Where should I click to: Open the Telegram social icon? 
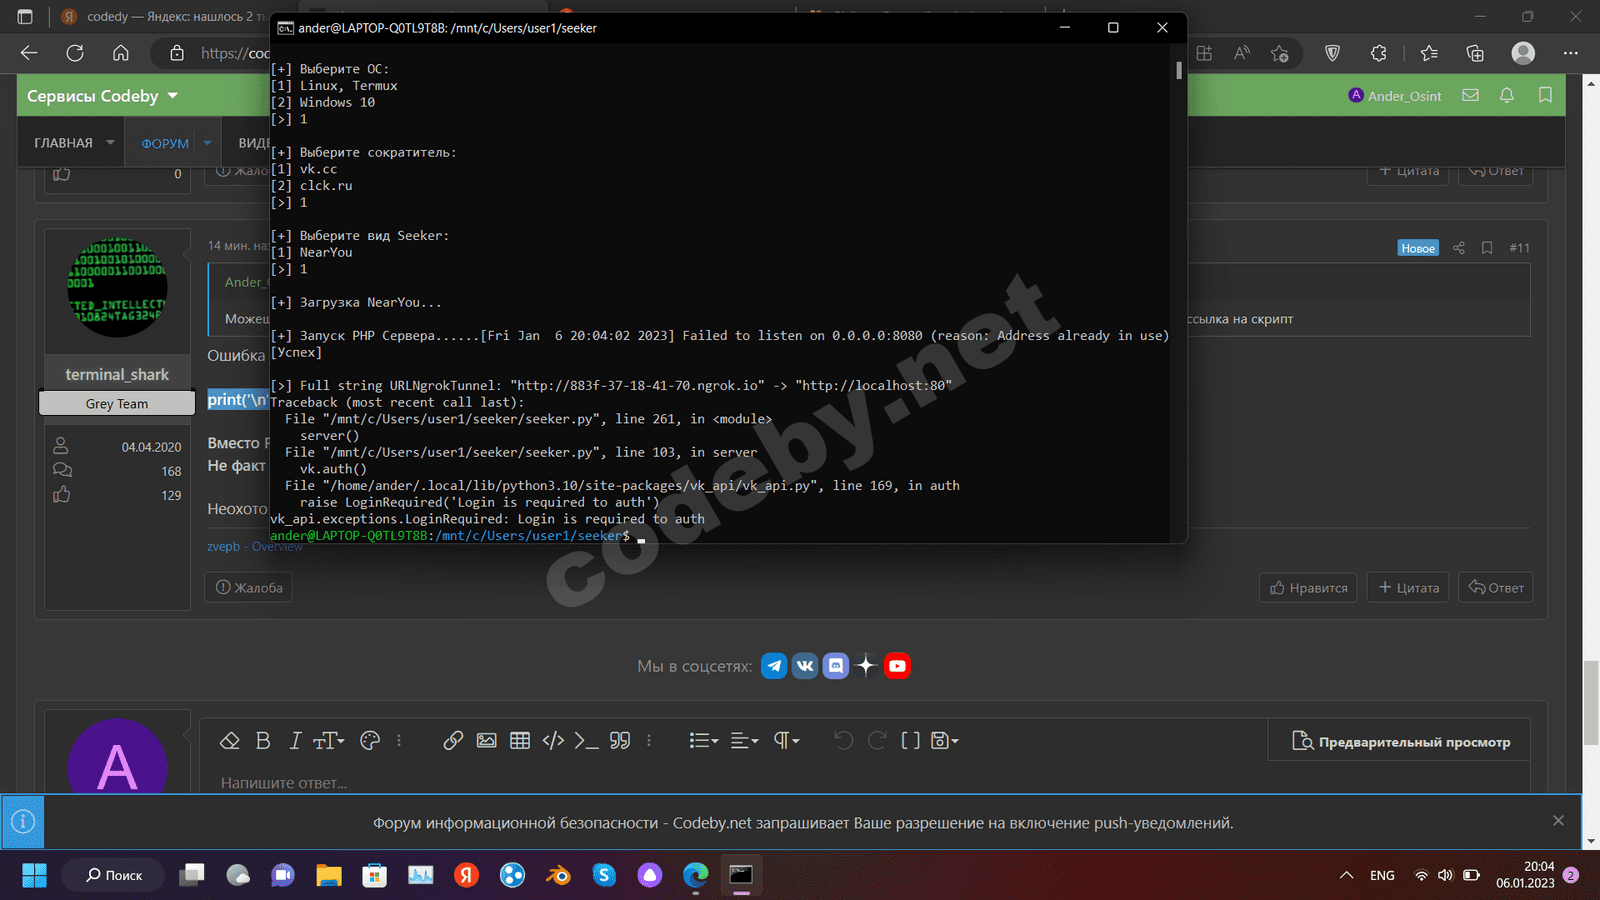(774, 666)
